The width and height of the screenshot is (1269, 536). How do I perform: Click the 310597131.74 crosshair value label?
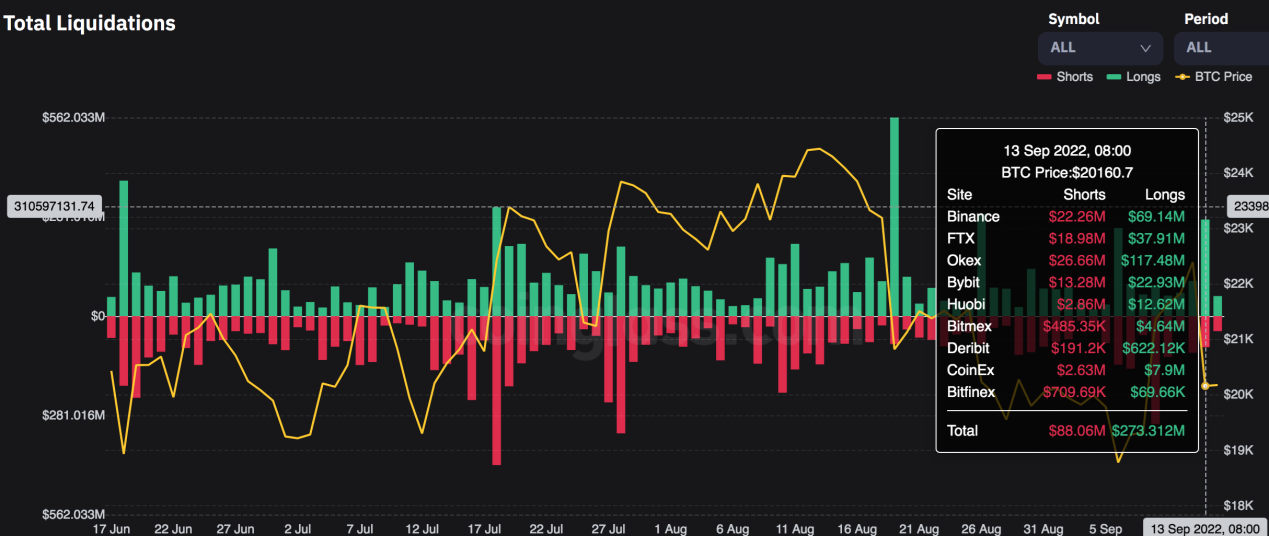55,206
